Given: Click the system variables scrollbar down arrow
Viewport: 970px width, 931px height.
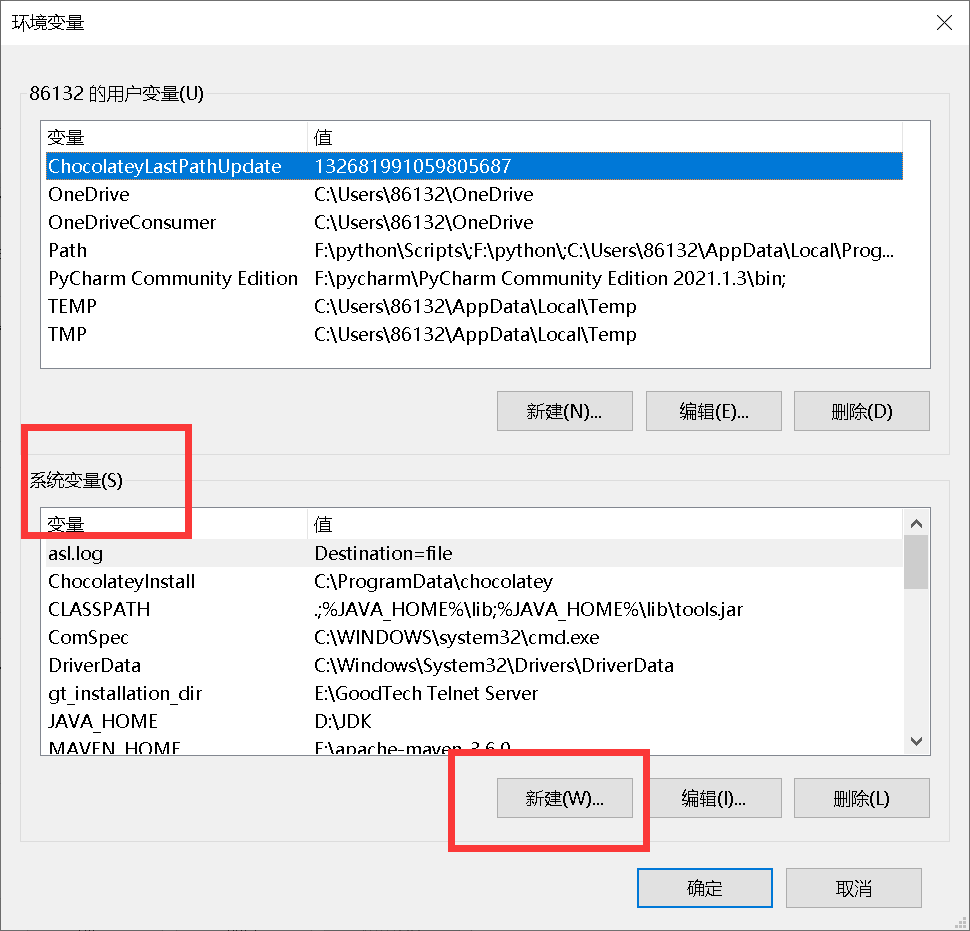Looking at the screenshot, I should (x=916, y=740).
